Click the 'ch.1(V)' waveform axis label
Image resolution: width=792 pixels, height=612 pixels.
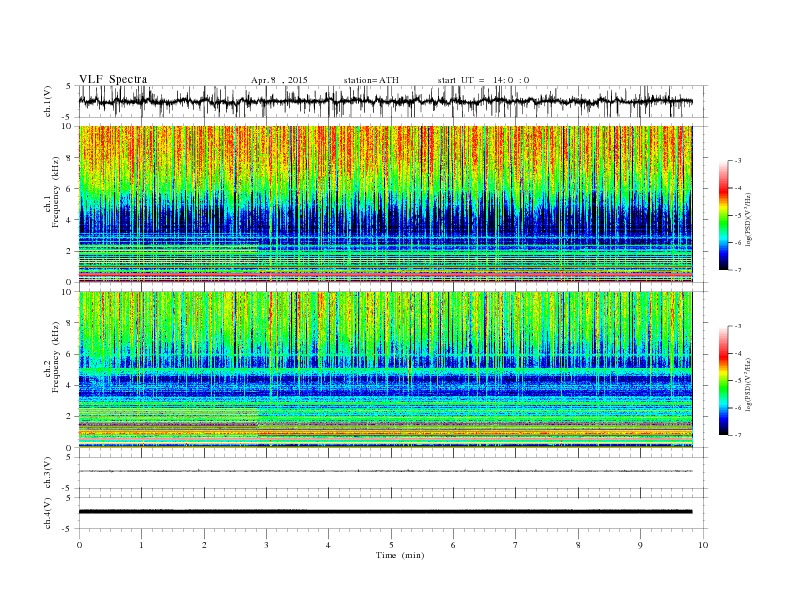point(48,101)
